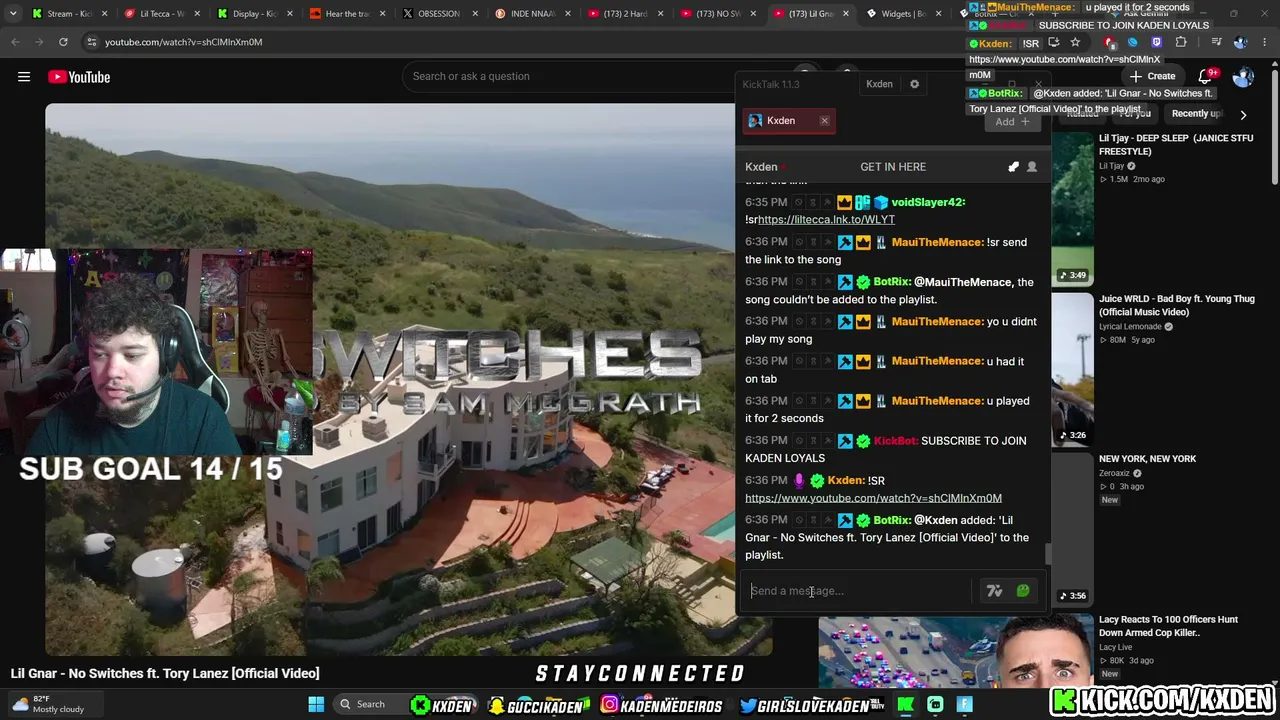The height and width of the screenshot is (720, 1280).
Task: Open the Kick app icon in taskbar
Action: tap(905, 704)
